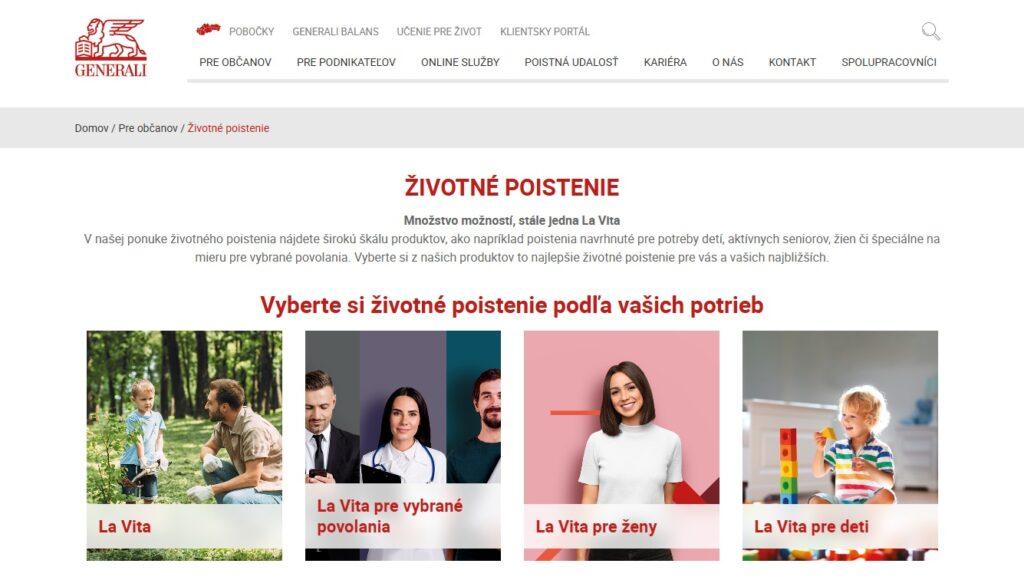Open Klientsky portál
1024x580 pixels.
click(545, 31)
